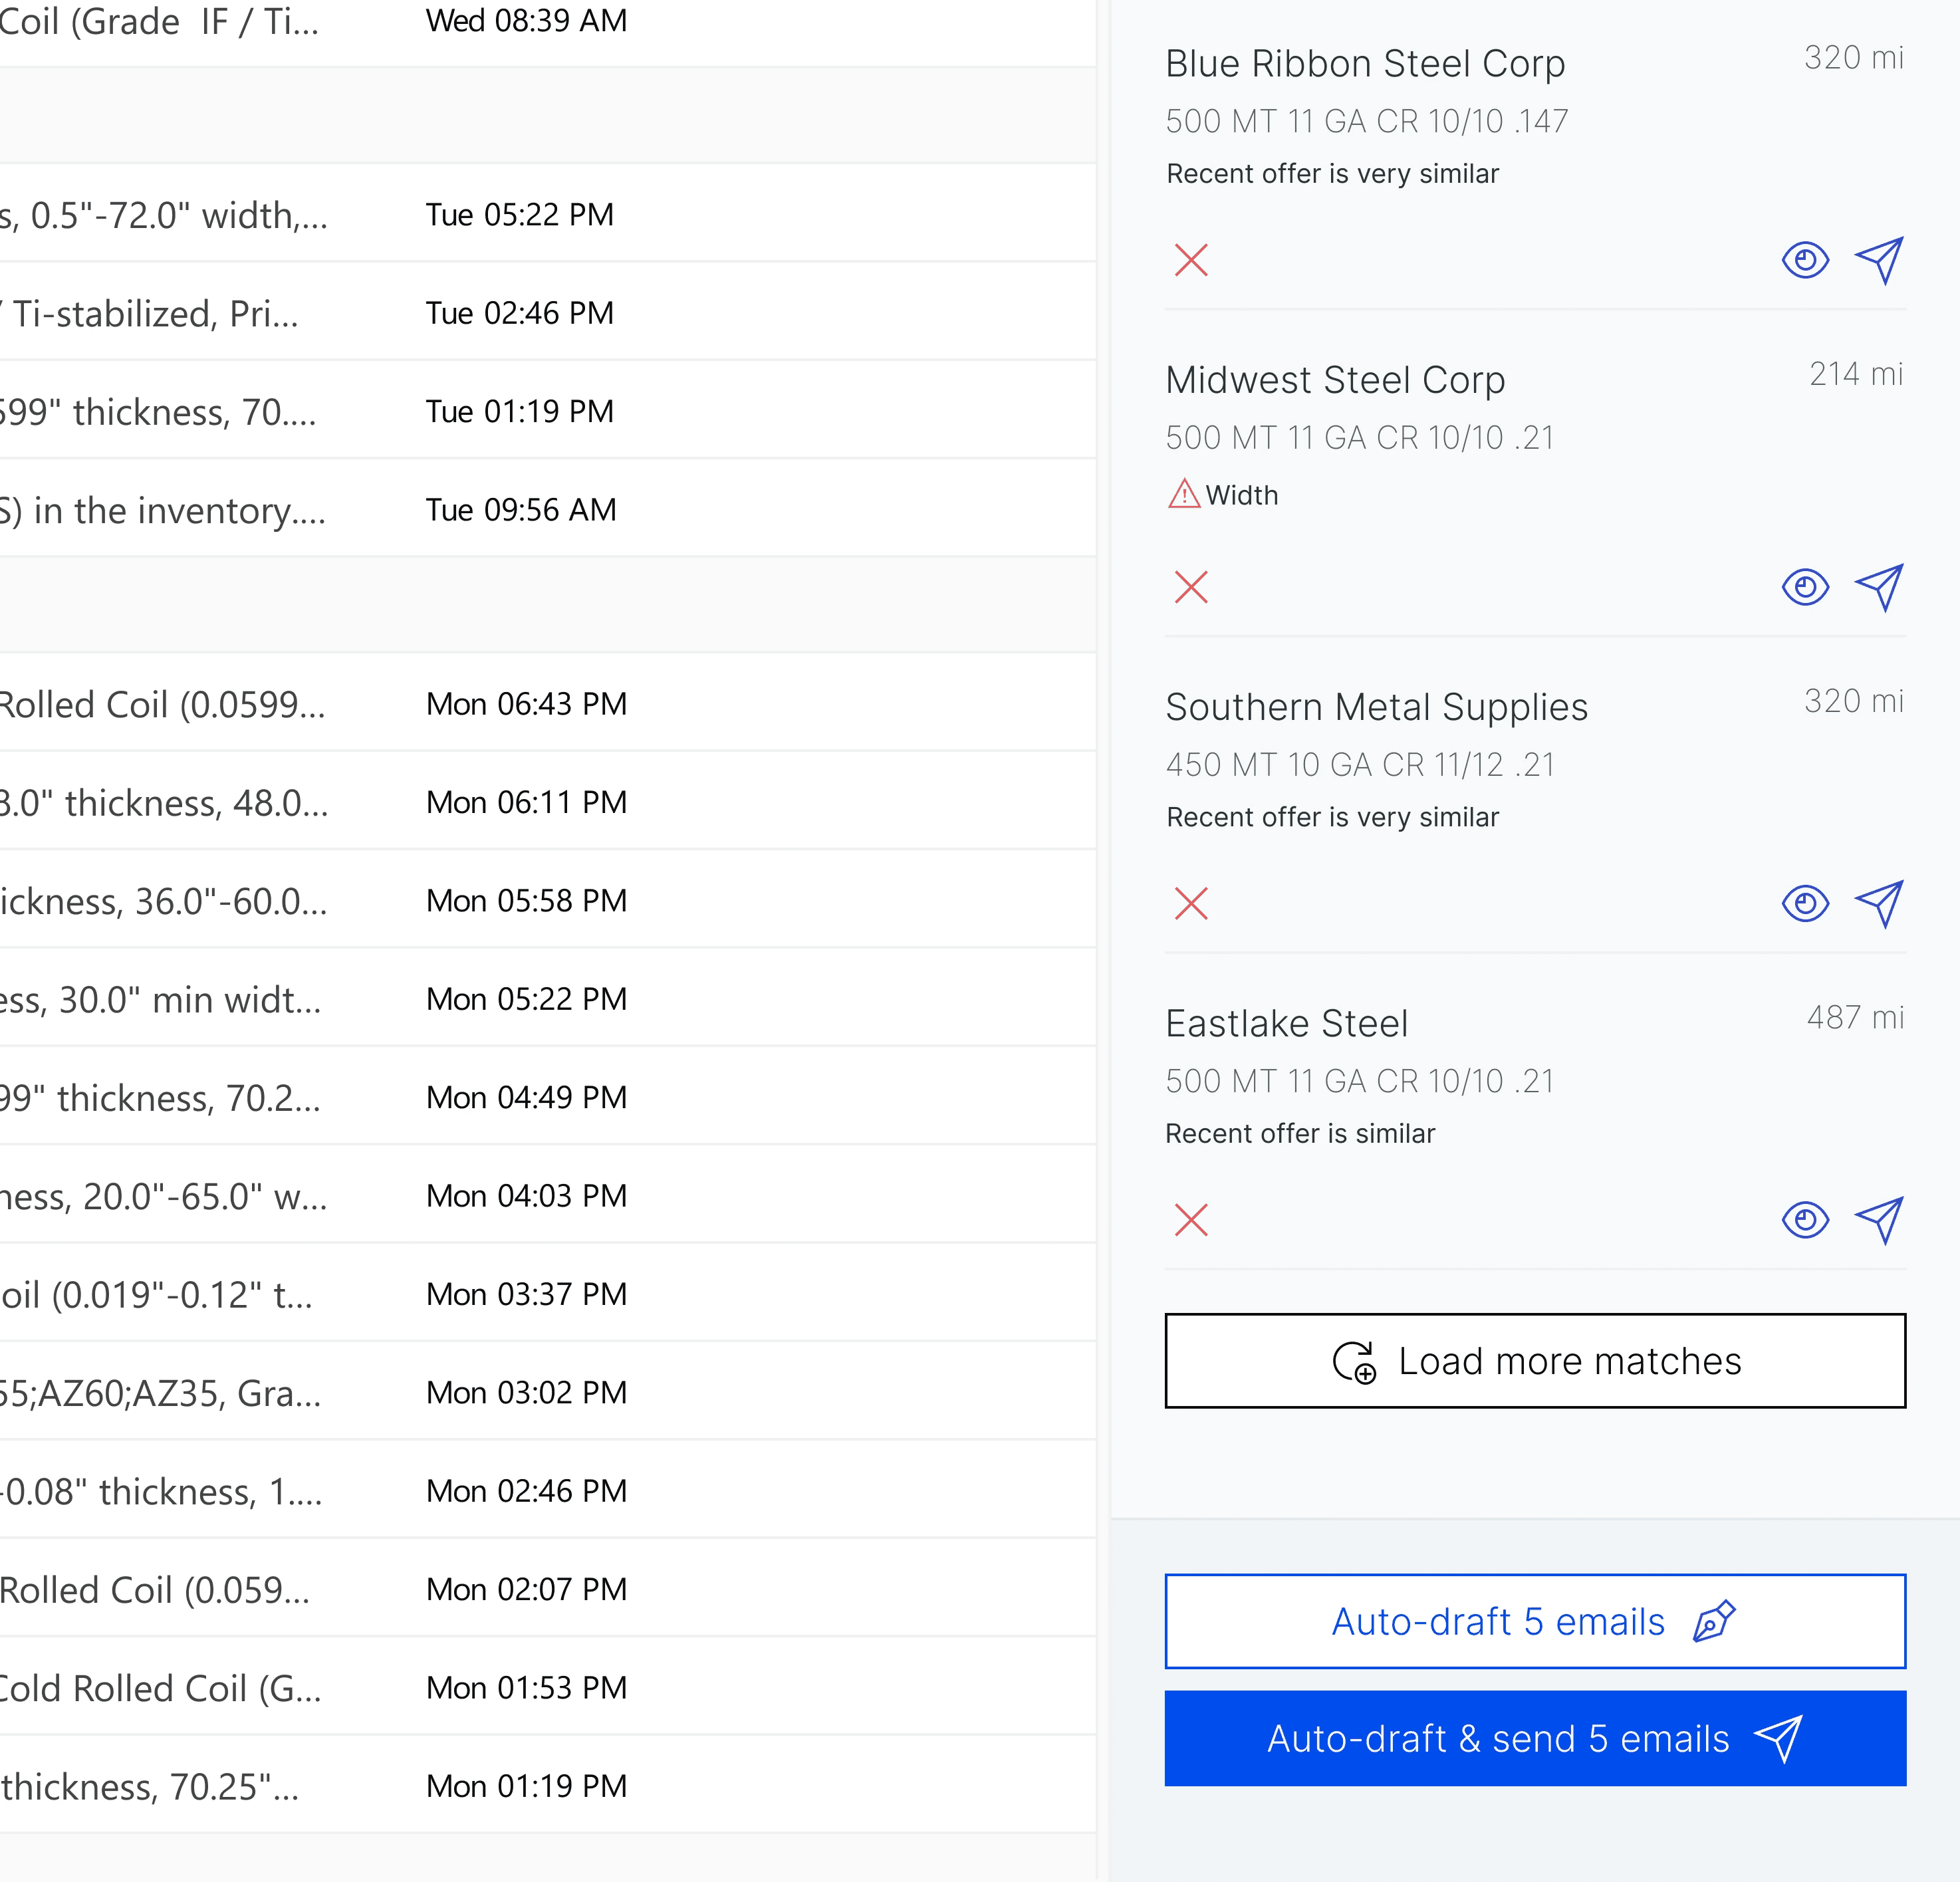Select the Midwest Steel Corp company name
1960x1882 pixels.
1334,380
